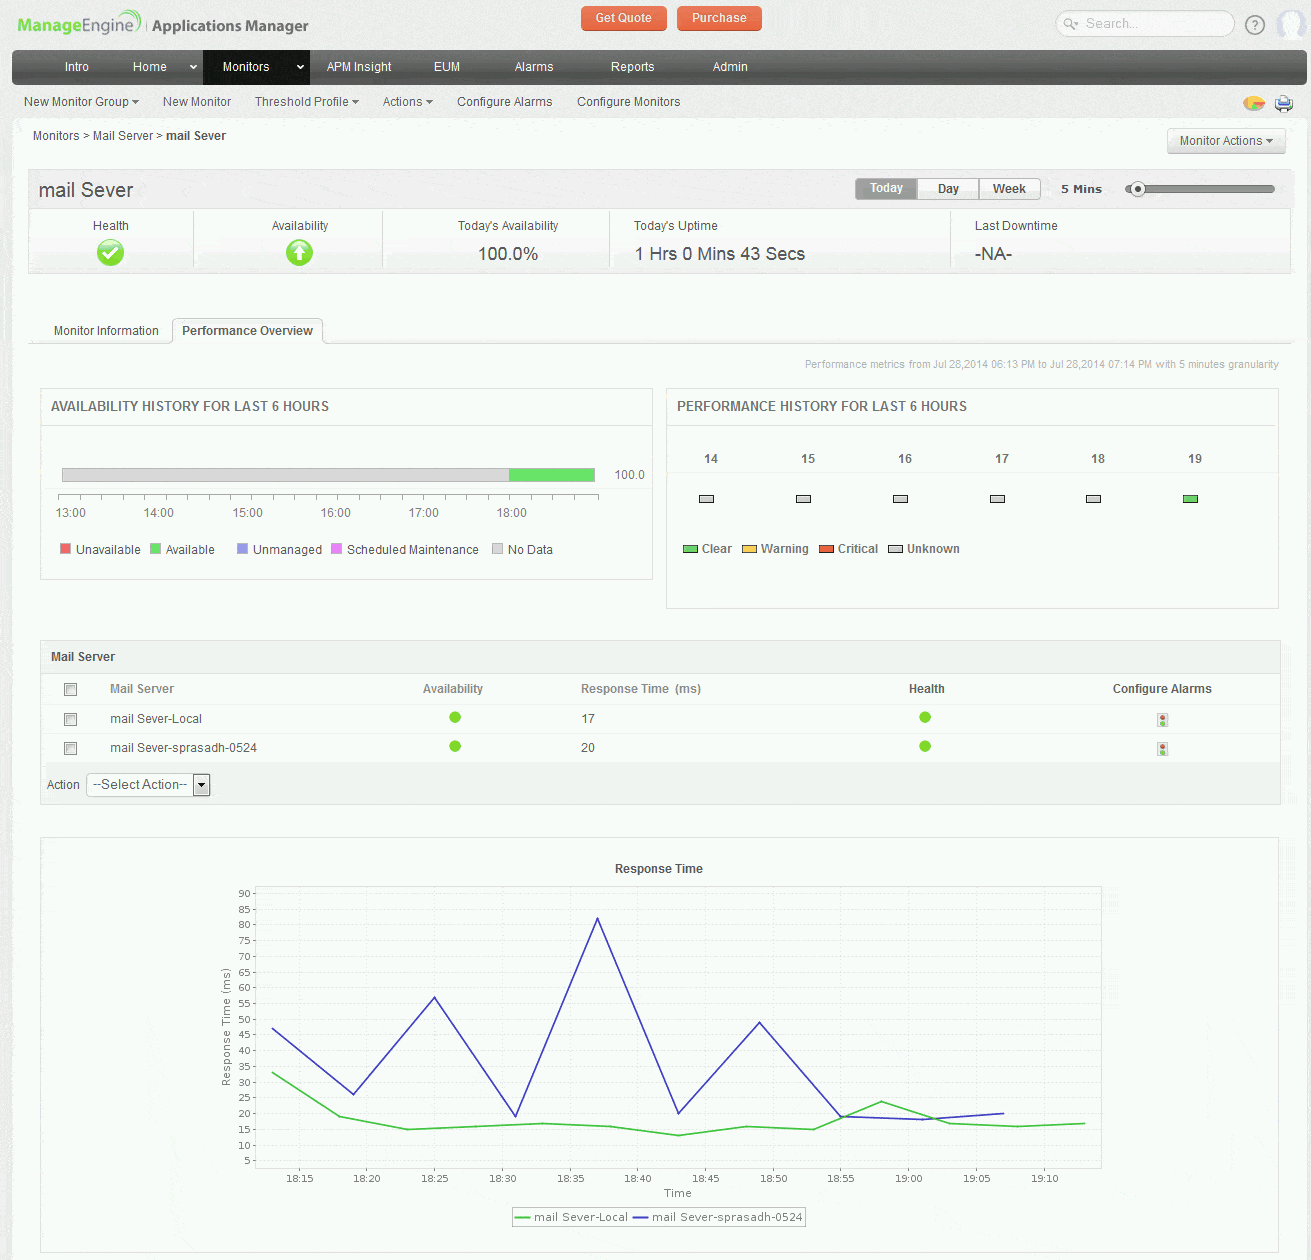Click the Response Time (ms) column header

coord(641,689)
